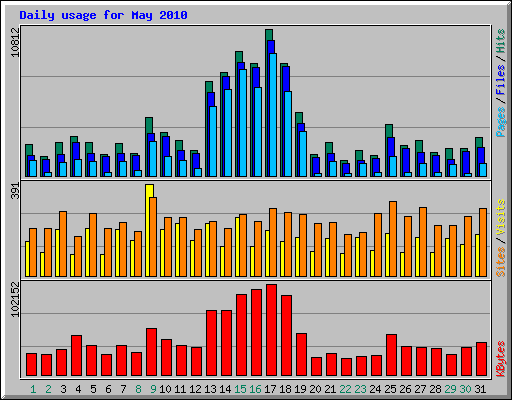The width and height of the screenshot is (512, 400).
Task: Click day label 21 on the x-axis
Action: [x=330, y=389]
